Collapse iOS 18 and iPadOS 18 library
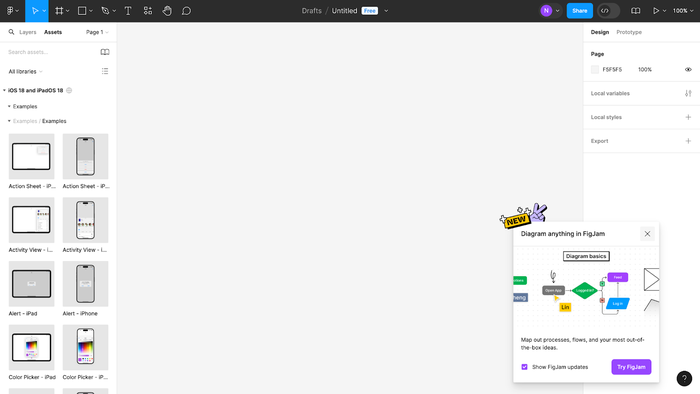 coord(4,91)
